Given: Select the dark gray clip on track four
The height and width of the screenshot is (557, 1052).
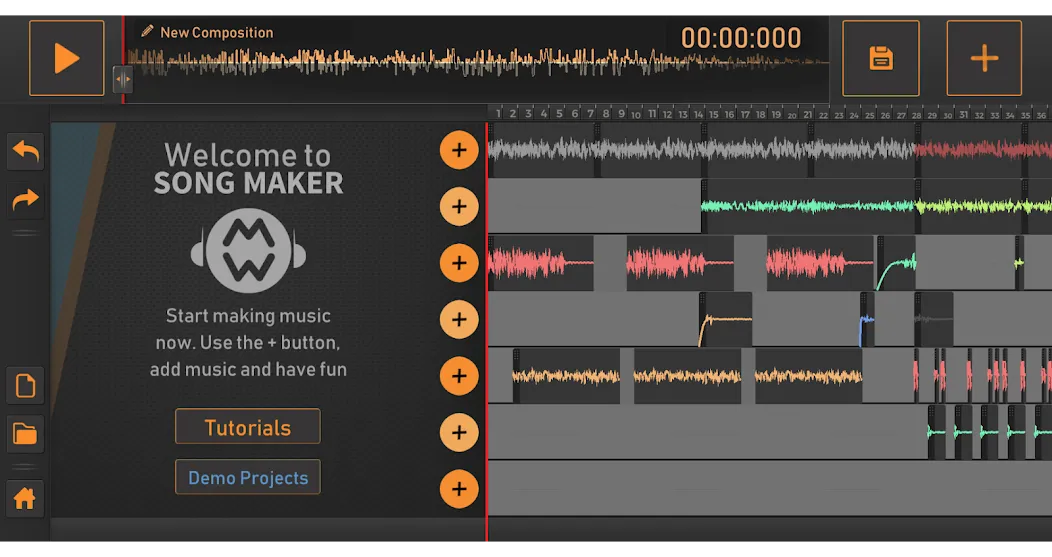Looking at the screenshot, I should tap(934, 319).
